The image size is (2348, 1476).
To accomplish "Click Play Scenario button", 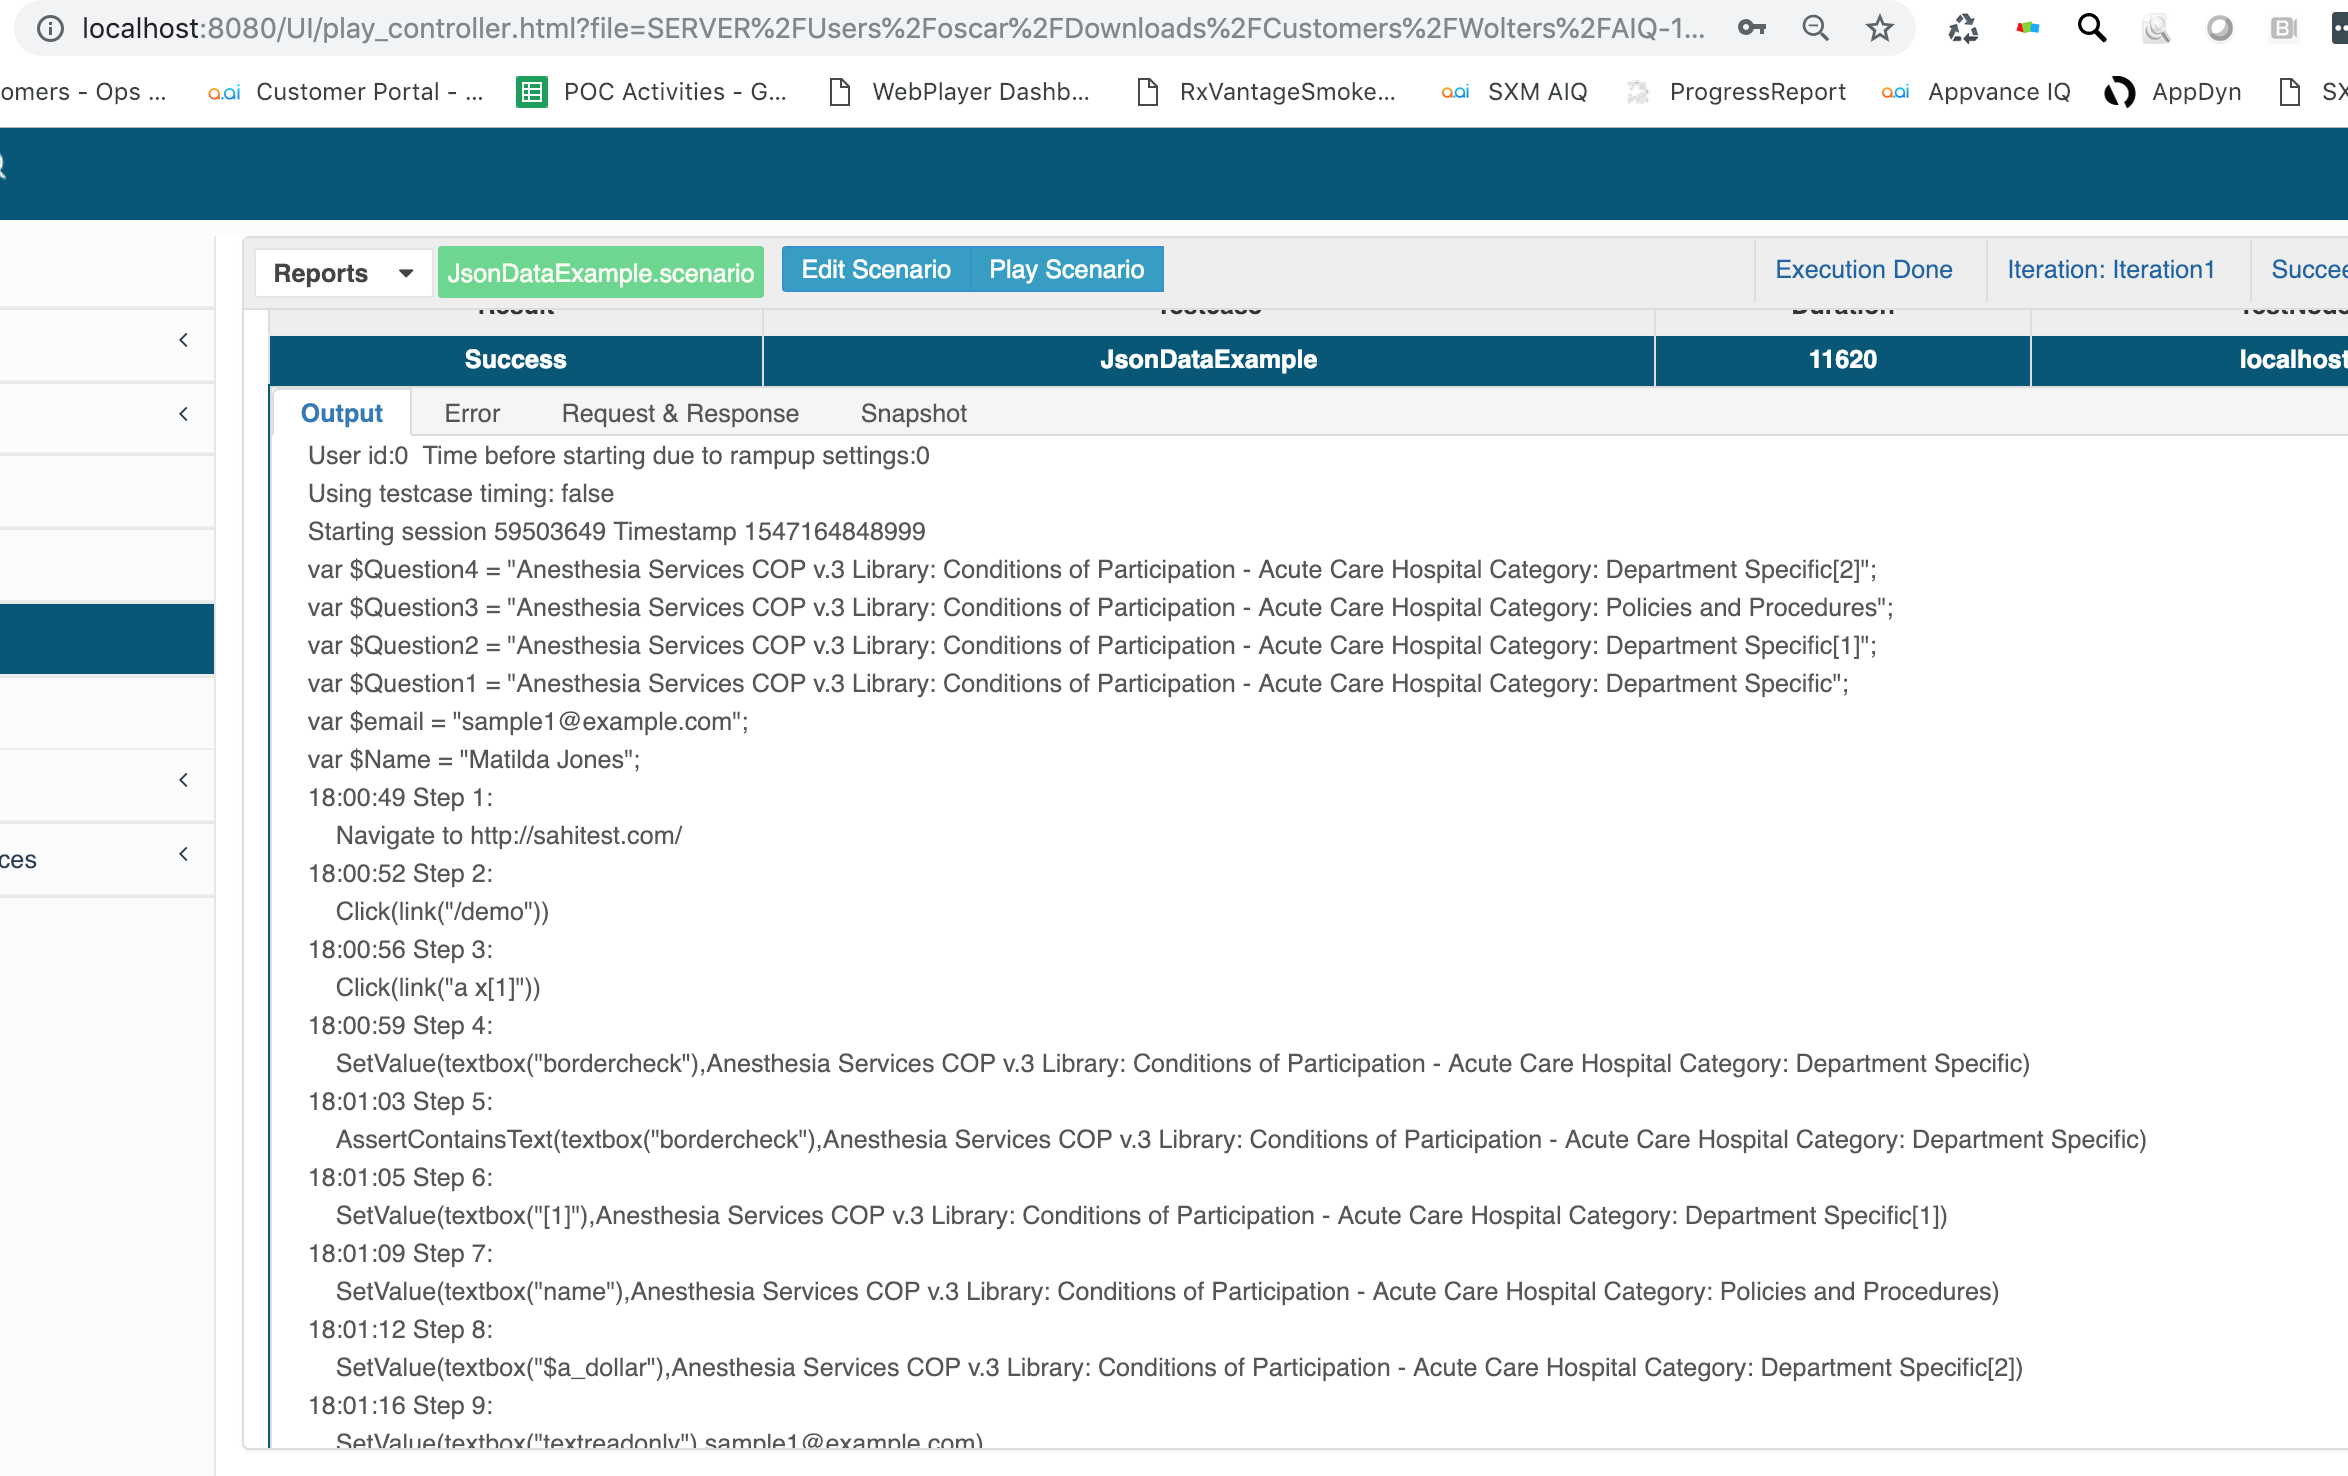I will click(x=1066, y=270).
